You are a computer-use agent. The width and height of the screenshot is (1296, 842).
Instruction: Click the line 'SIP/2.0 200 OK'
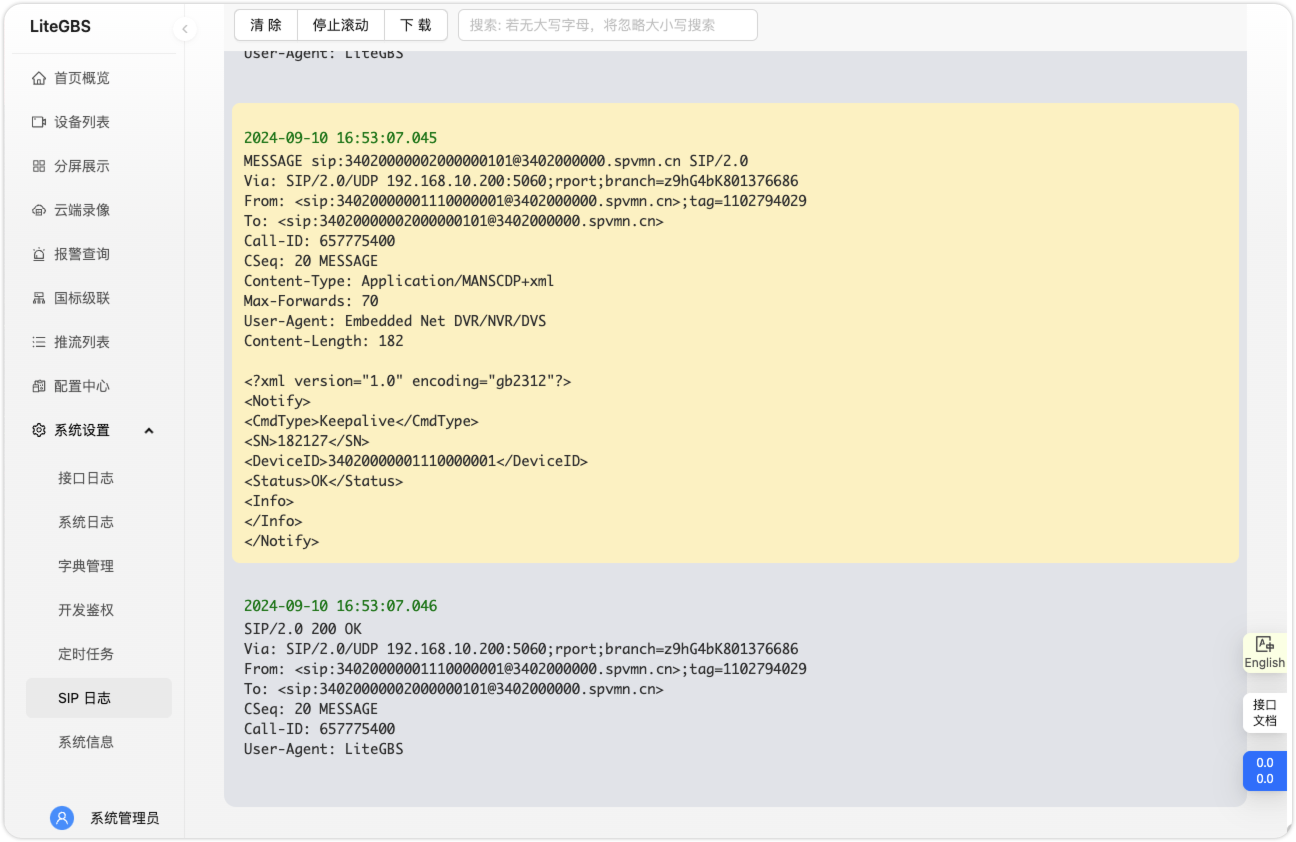[303, 629]
